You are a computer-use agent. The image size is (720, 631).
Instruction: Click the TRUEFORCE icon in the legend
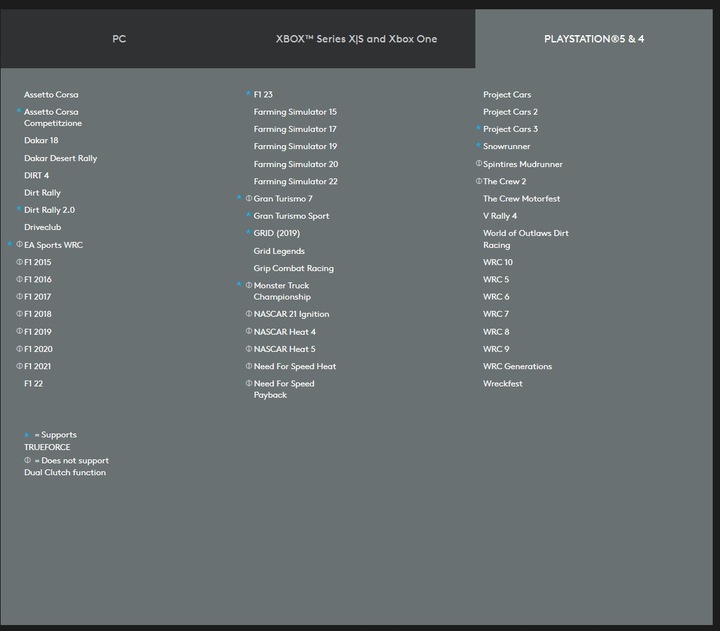click(x=27, y=435)
